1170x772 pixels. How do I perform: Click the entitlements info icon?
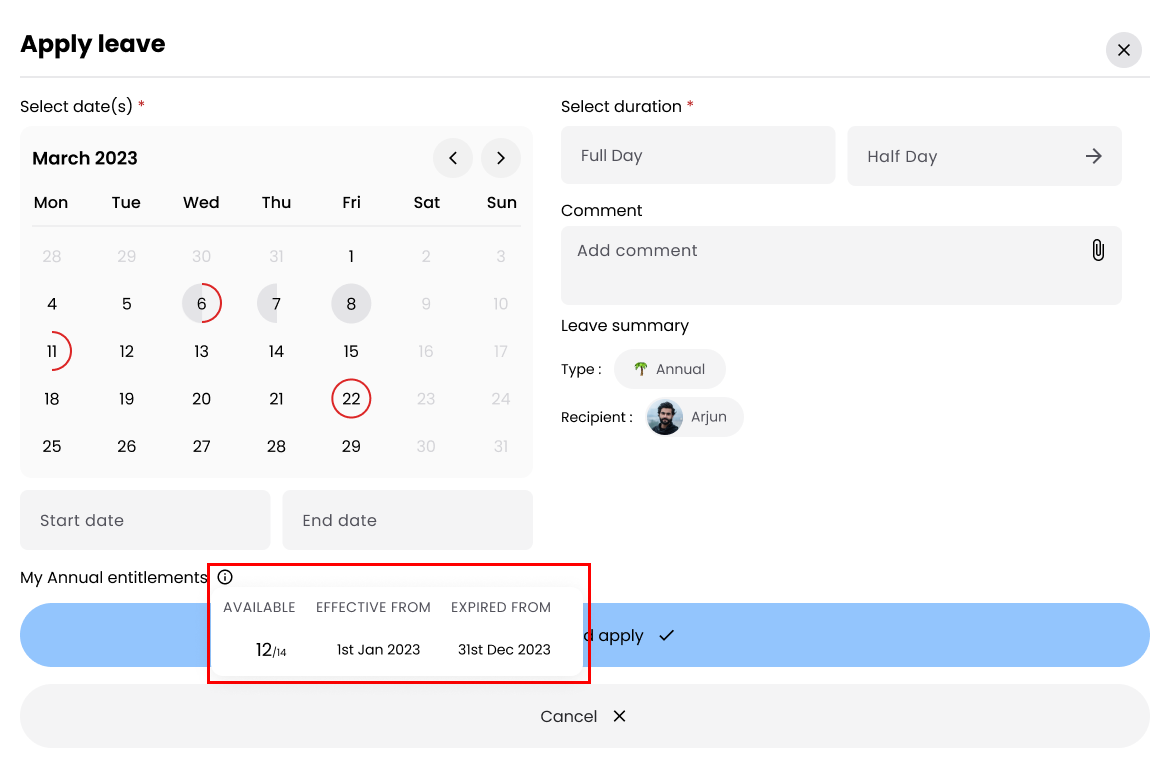[x=225, y=577]
